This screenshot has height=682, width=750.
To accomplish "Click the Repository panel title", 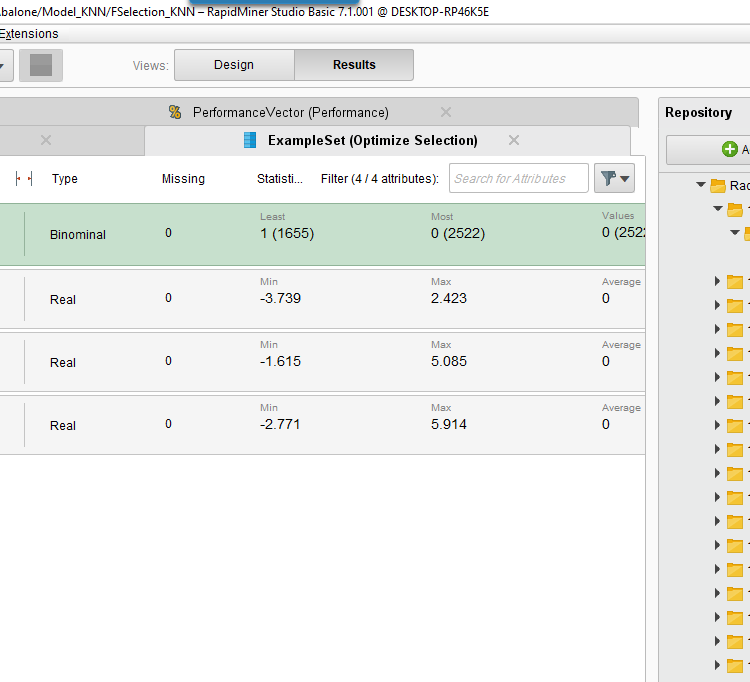I will coord(698,112).
